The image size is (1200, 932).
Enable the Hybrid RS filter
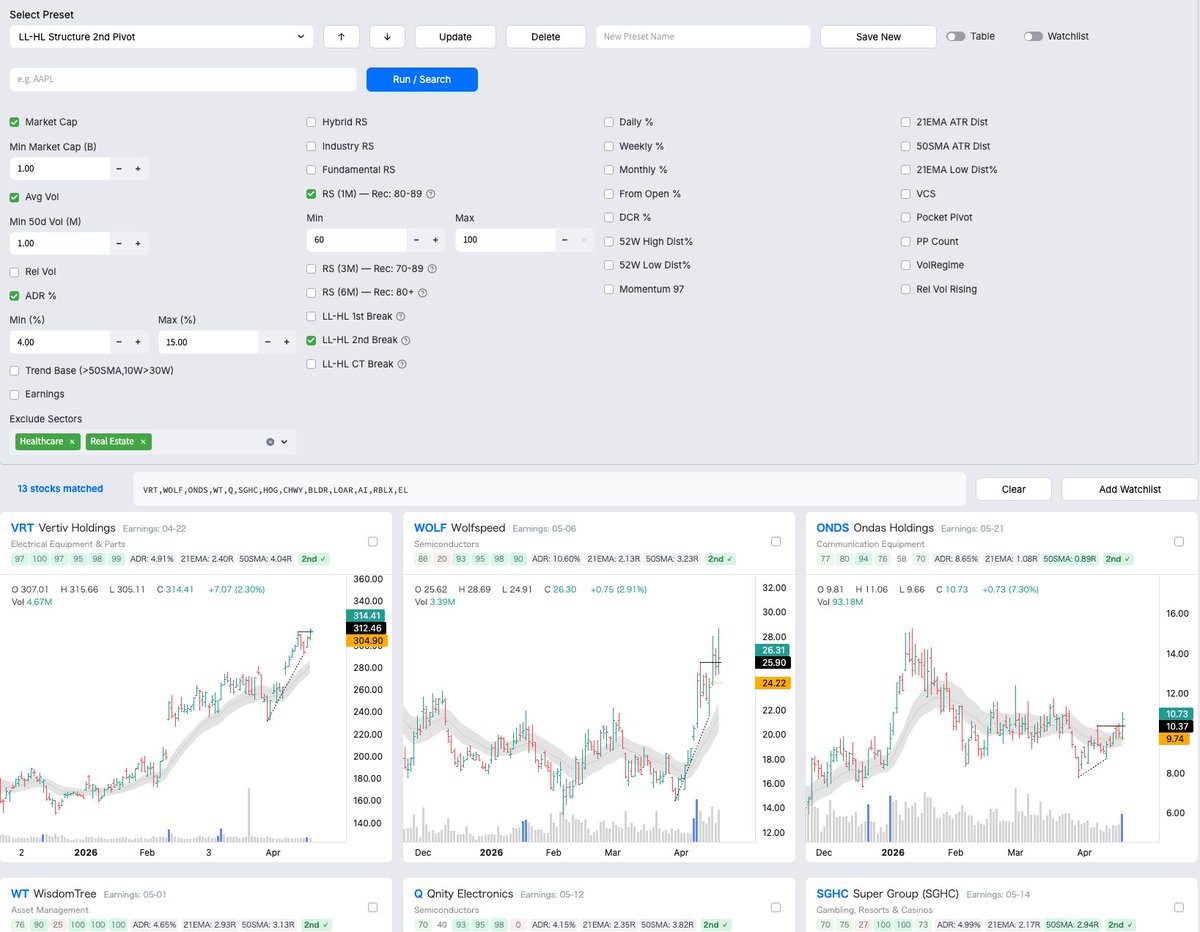pyautogui.click(x=312, y=122)
